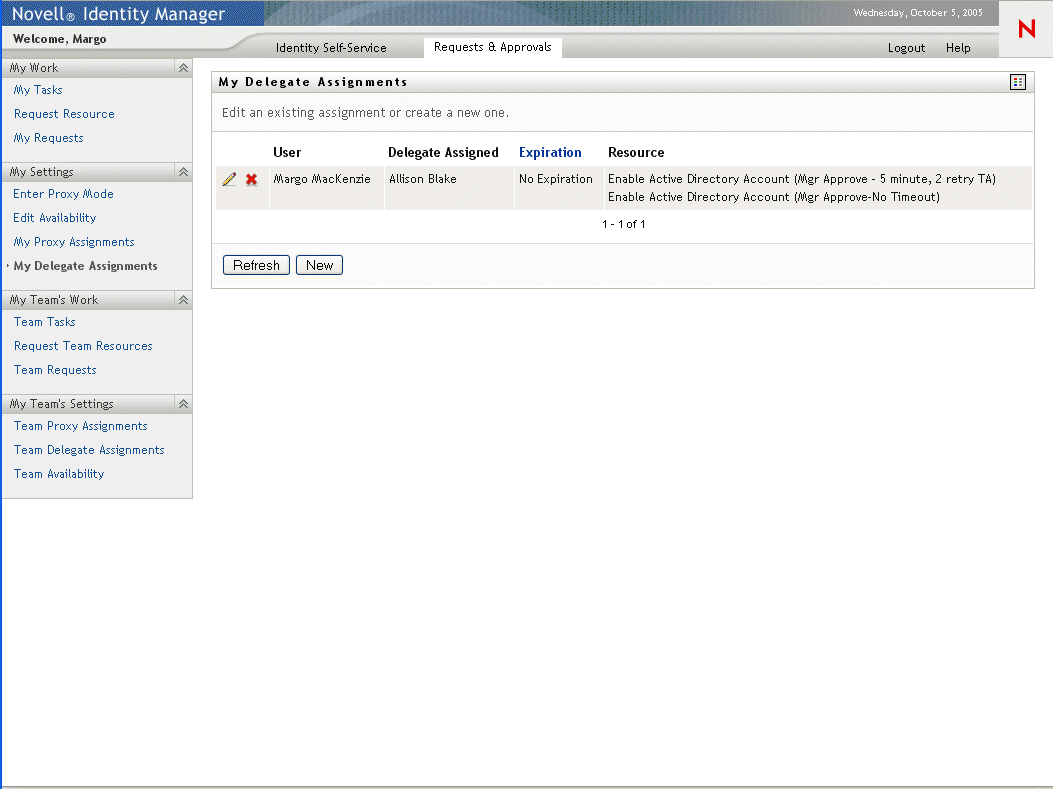The height and width of the screenshot is (789, 1053).
Task: Click the Logout link
Action: click(906, 48)
